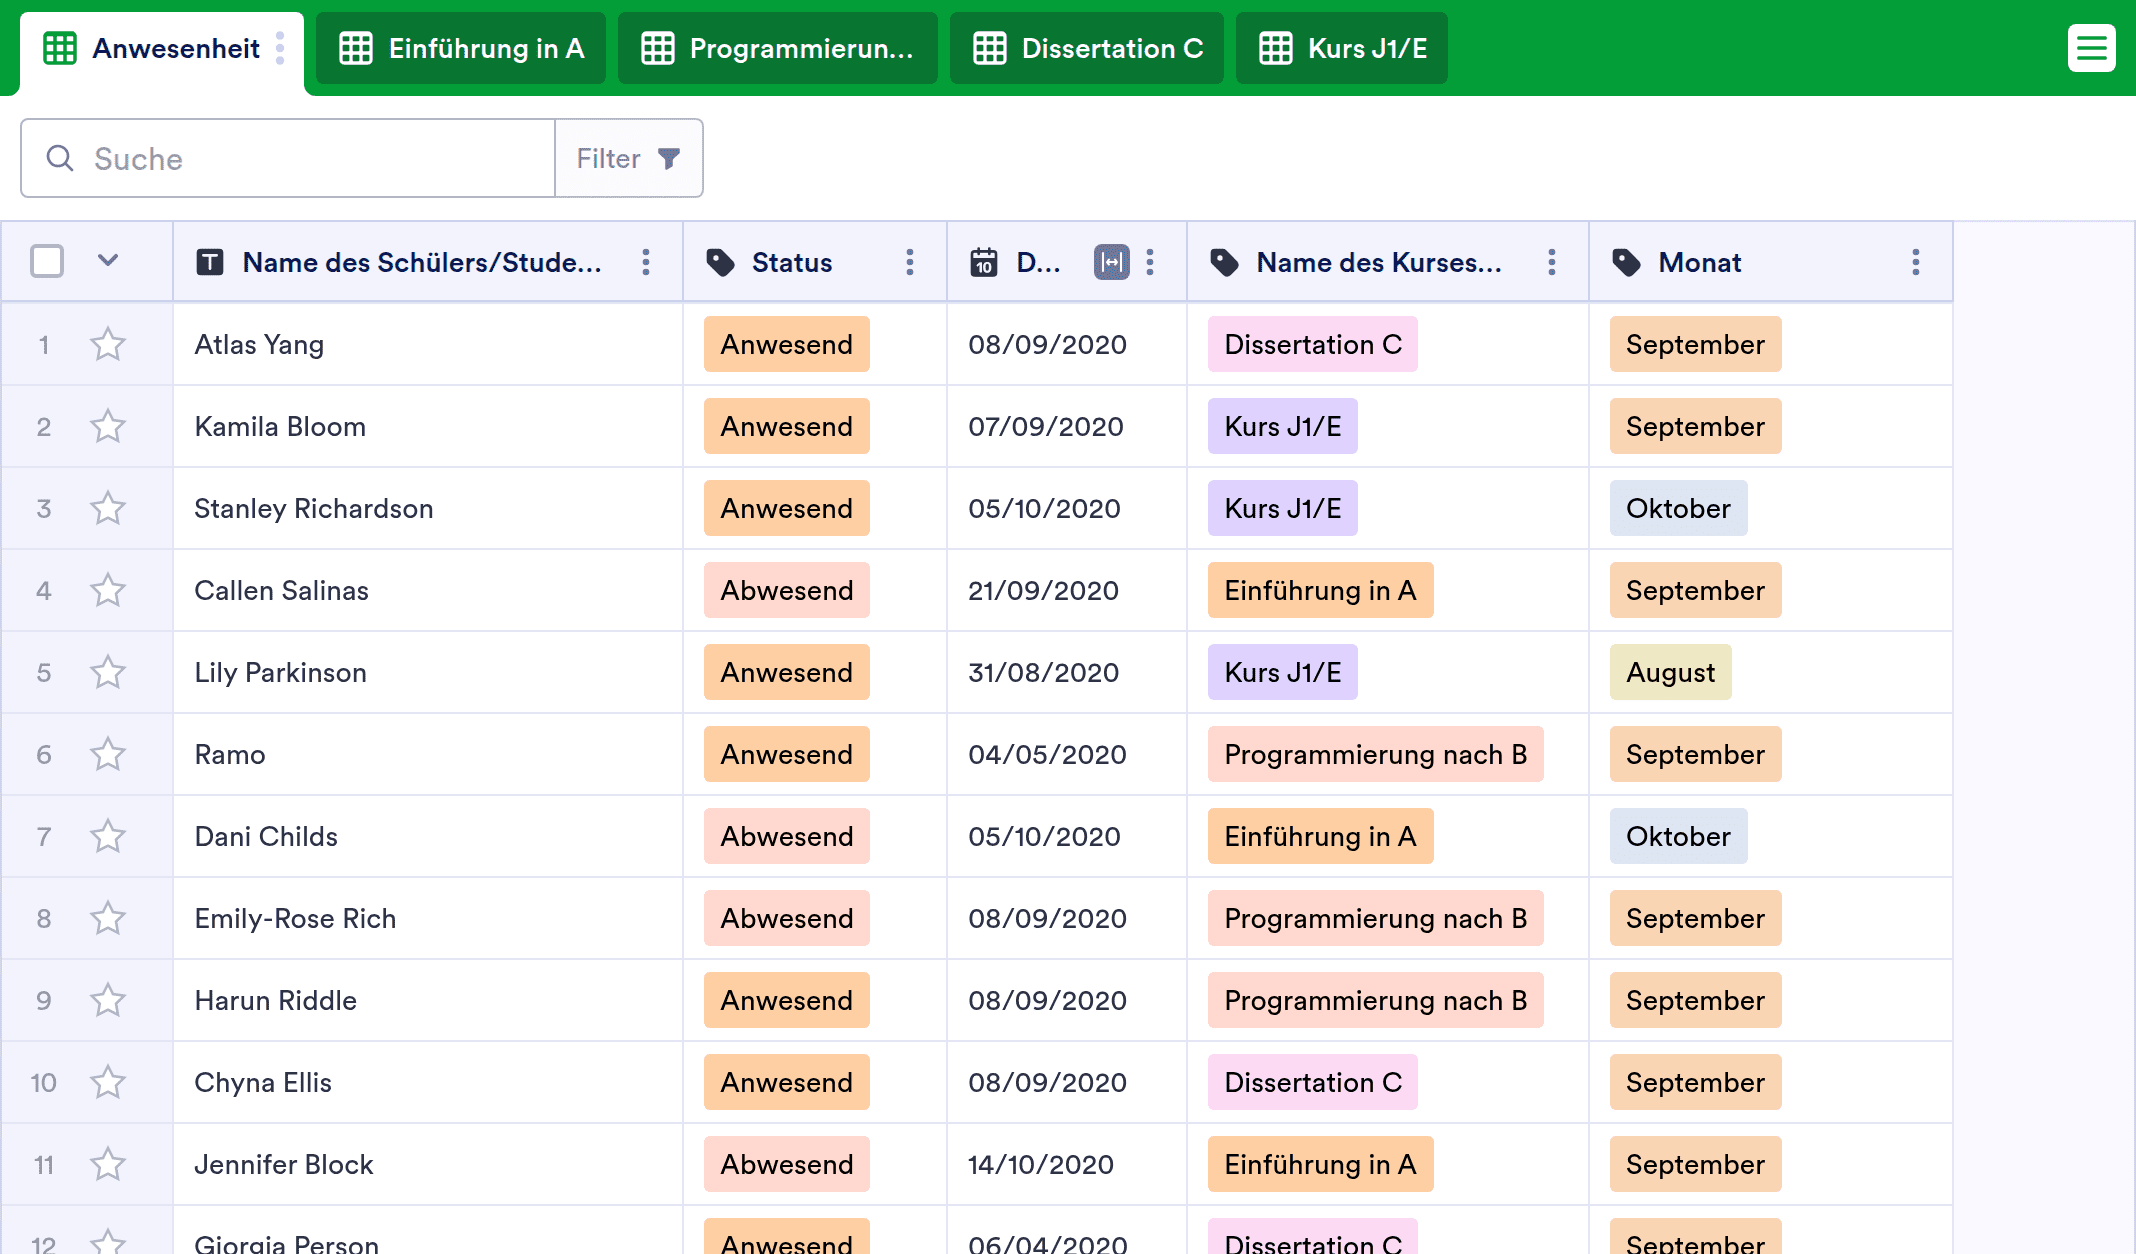Image resolution: width=2136 pixels, height=1254 pixels.
Task: Click Kurs J1/E tag in Kamila Bloom row
Action: tap(1282, 426)
